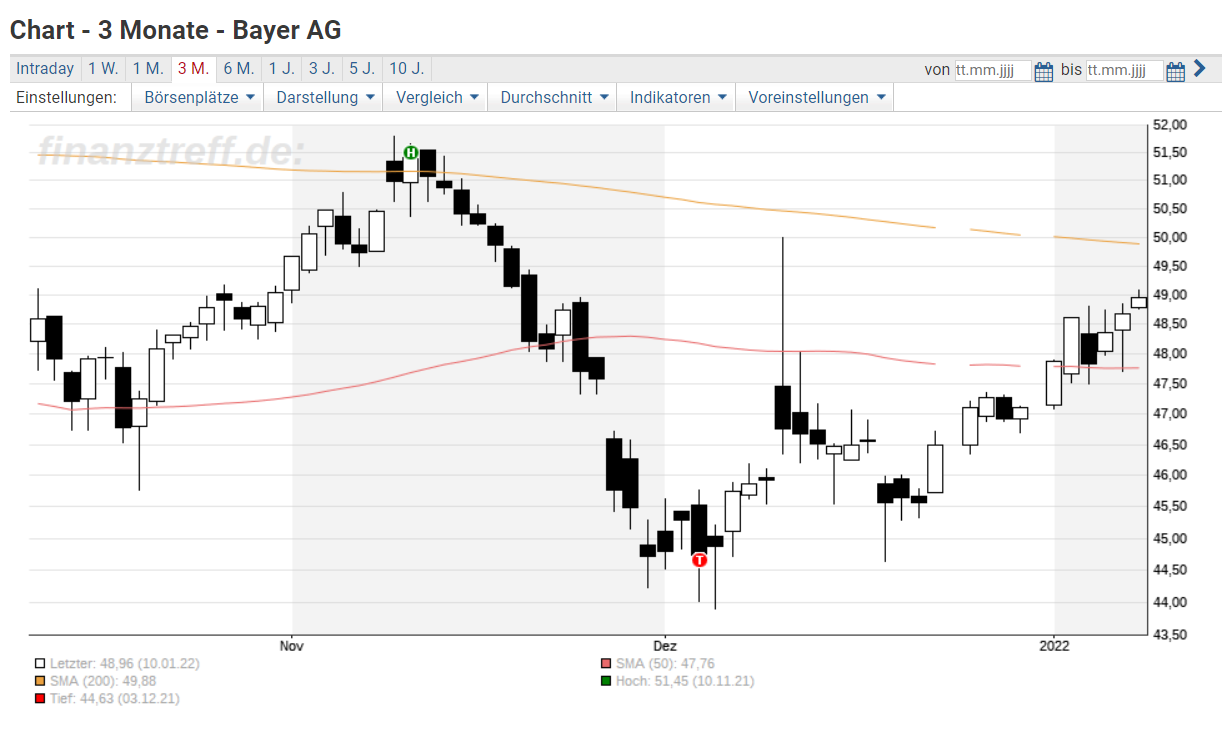
Task: Click the 52,00 y-axis price label
Action: point(1169,125)
